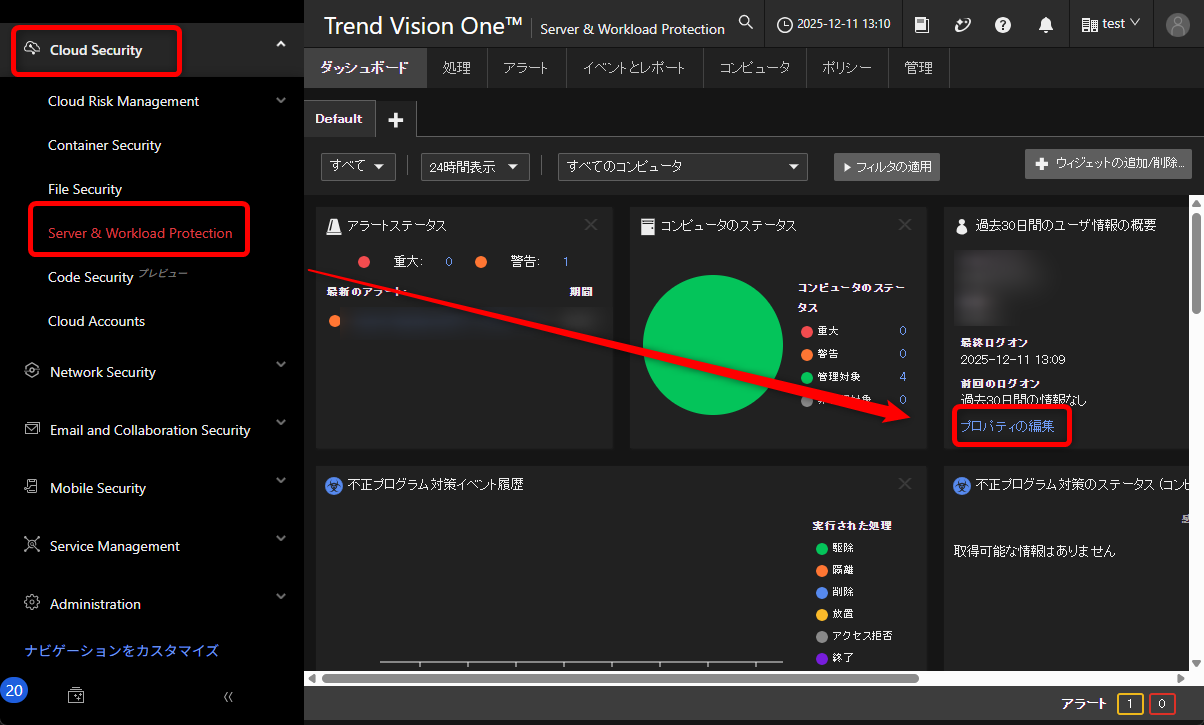The image size is (1204, 725).
Task: Click ナビゲーションをカスタマイズ link
Action: pos(121,650)
